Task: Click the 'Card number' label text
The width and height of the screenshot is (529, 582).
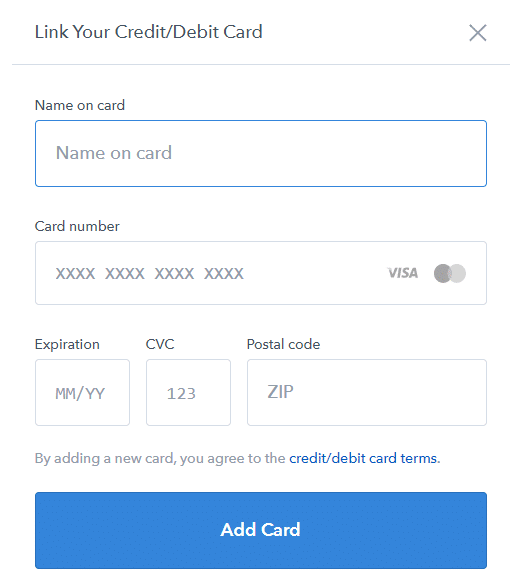Action: click(77, 226)
